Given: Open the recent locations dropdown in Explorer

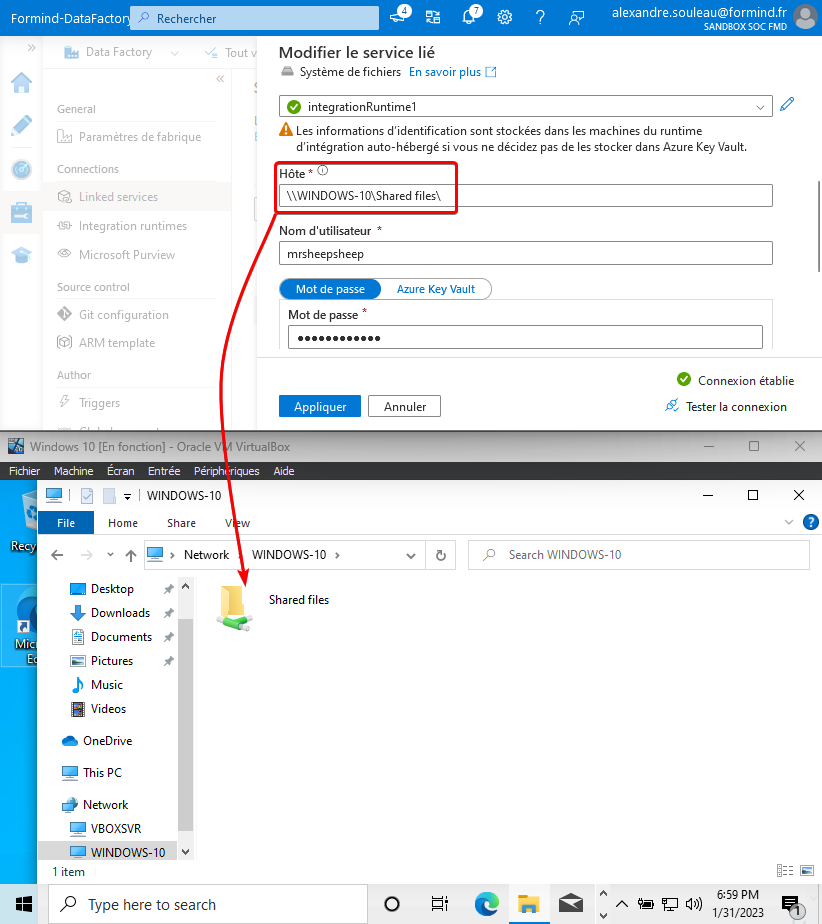Looking at the screenshot, I should (110, 555).
